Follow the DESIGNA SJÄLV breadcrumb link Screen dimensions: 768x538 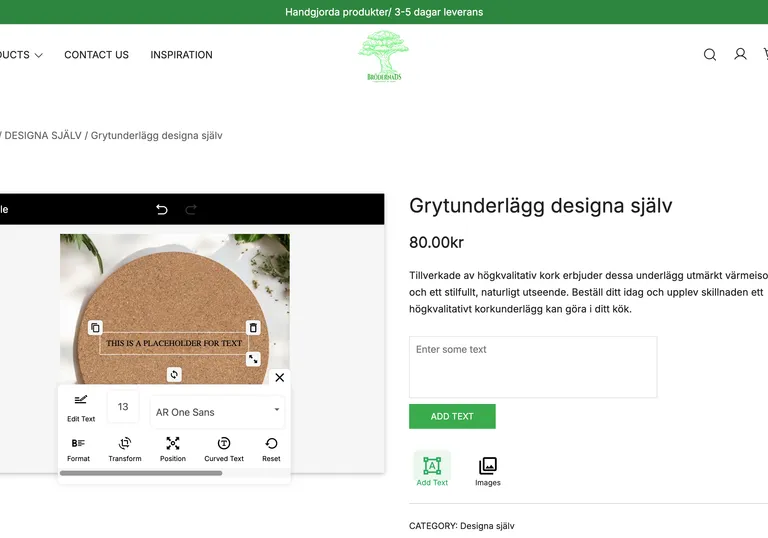(x=43, y=135)
